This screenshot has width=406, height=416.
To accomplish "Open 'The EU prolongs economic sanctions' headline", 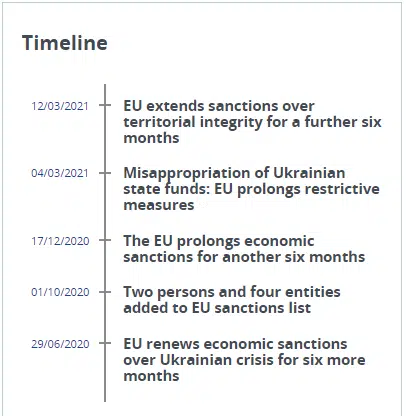I will (x=244, y=249).
